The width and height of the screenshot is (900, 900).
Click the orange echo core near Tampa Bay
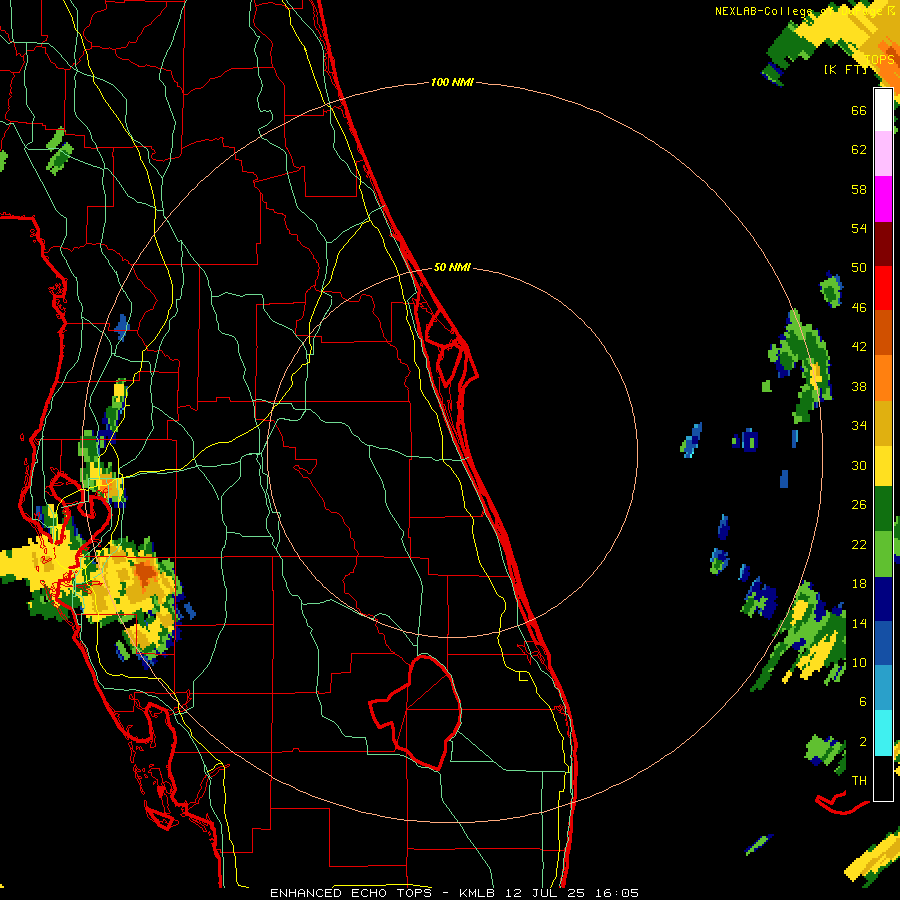pos(146,572)
